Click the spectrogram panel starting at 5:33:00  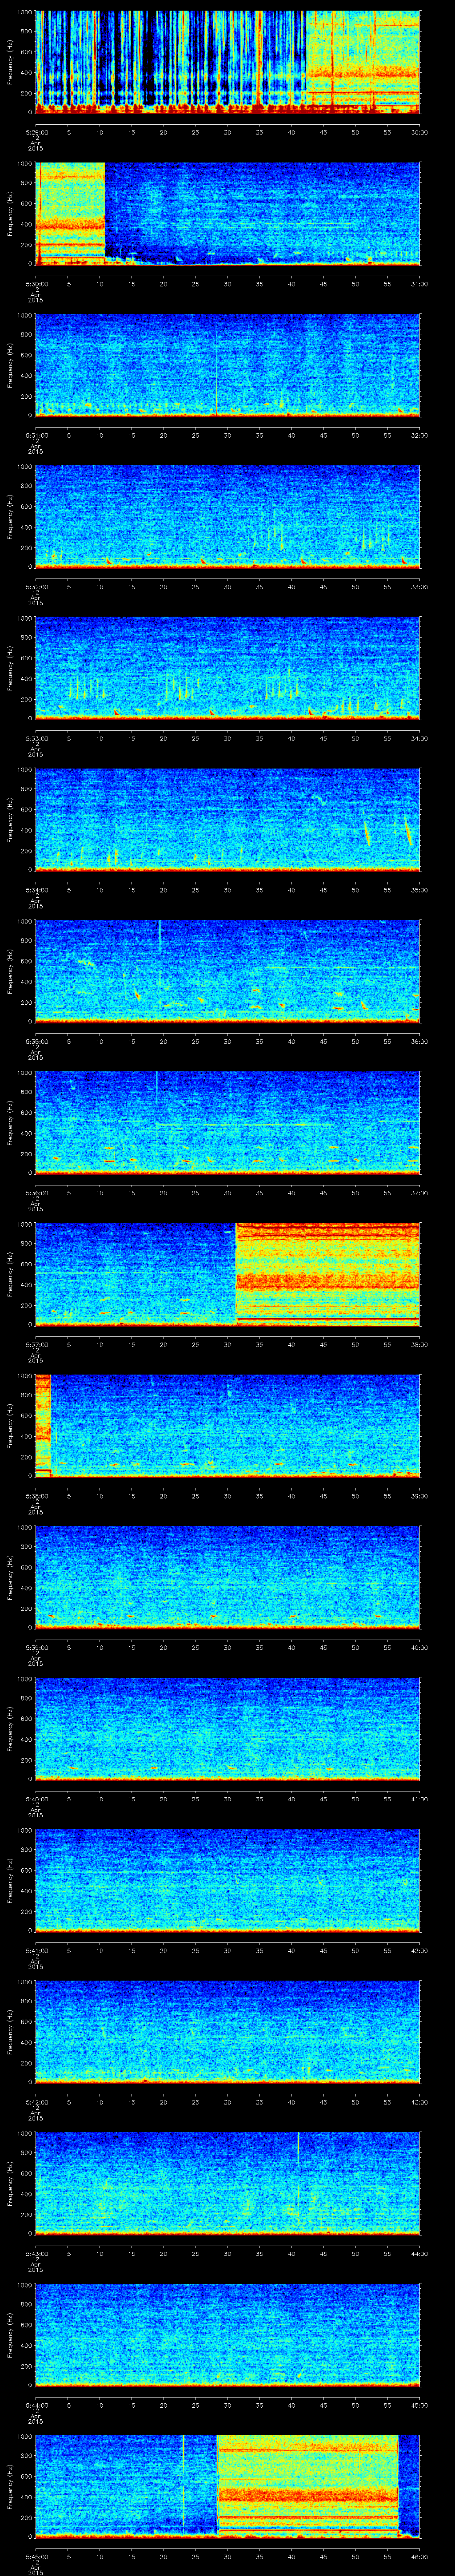[x=228, y=668]
